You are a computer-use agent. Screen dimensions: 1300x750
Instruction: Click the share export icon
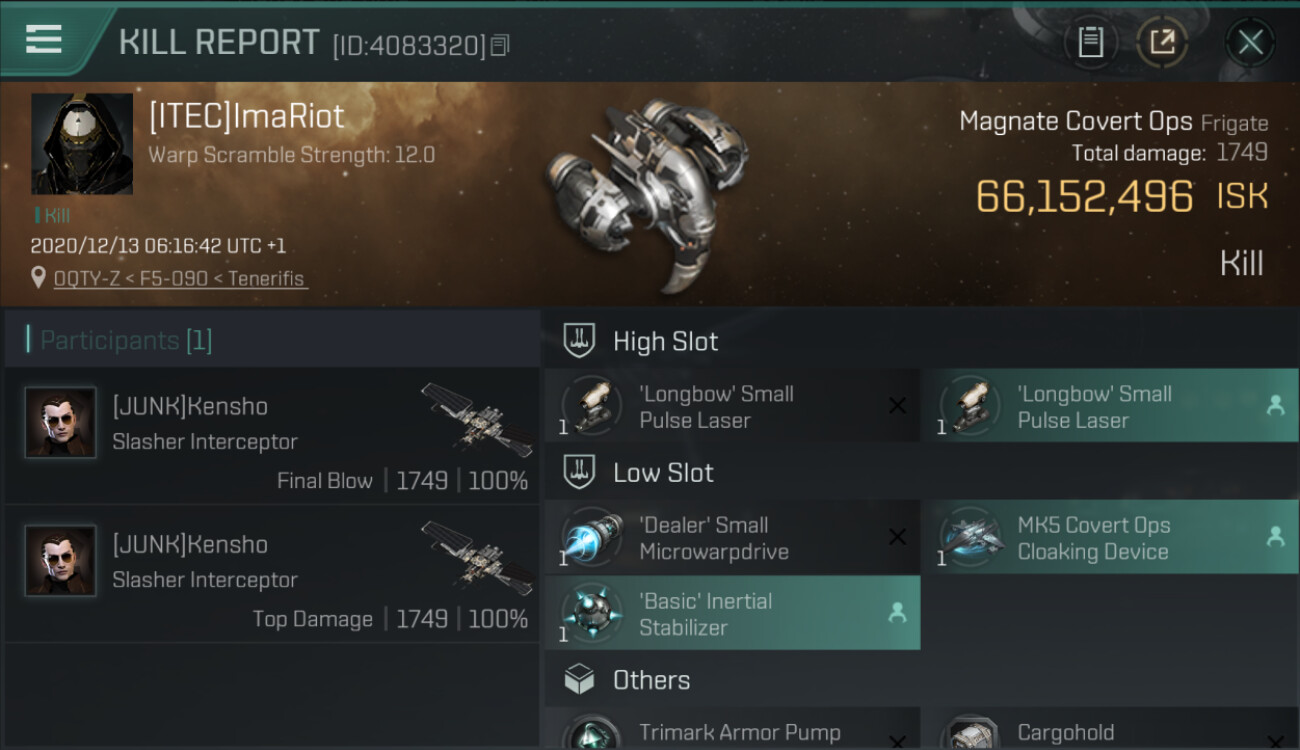[x=1162, y=42]
